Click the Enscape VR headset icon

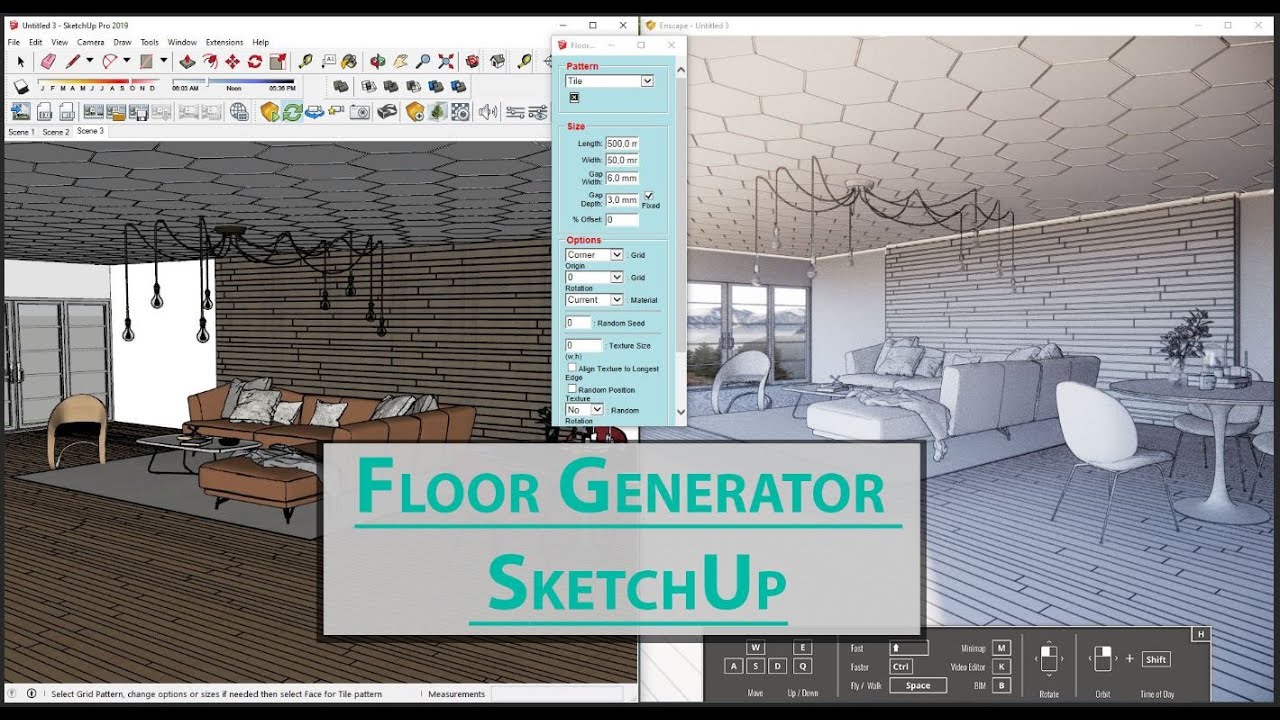pos(387,112)
